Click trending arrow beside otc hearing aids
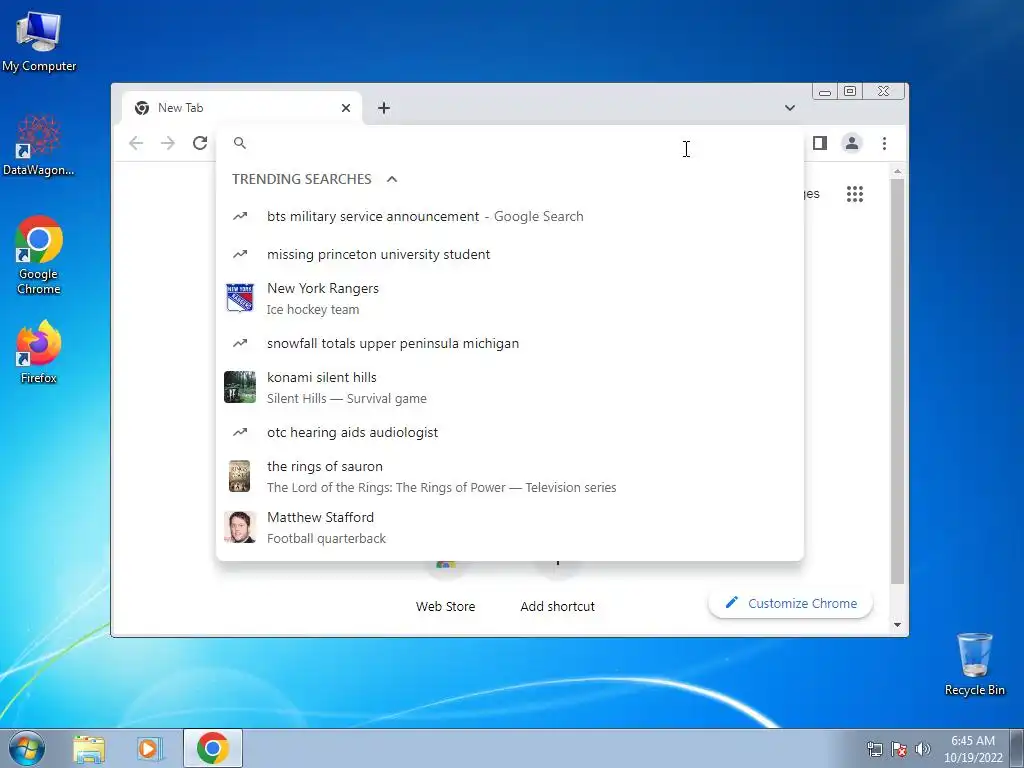1024x768 pixels. pyautogui.click(x=240, y=432)
